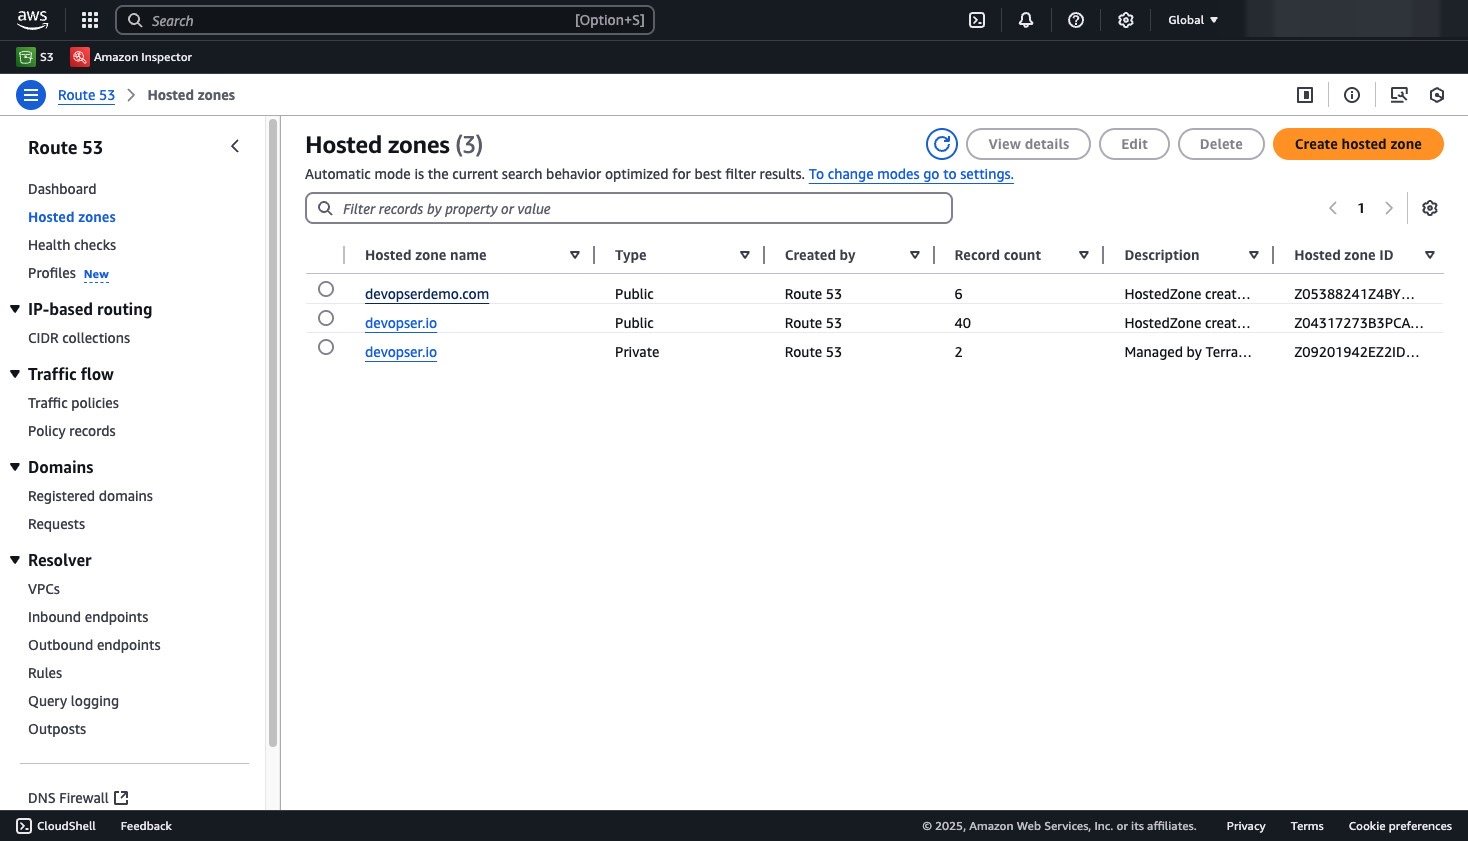Go to the next page arrow
The width and height of the screenshot is (1468, 841).
tap(1389, 208)
